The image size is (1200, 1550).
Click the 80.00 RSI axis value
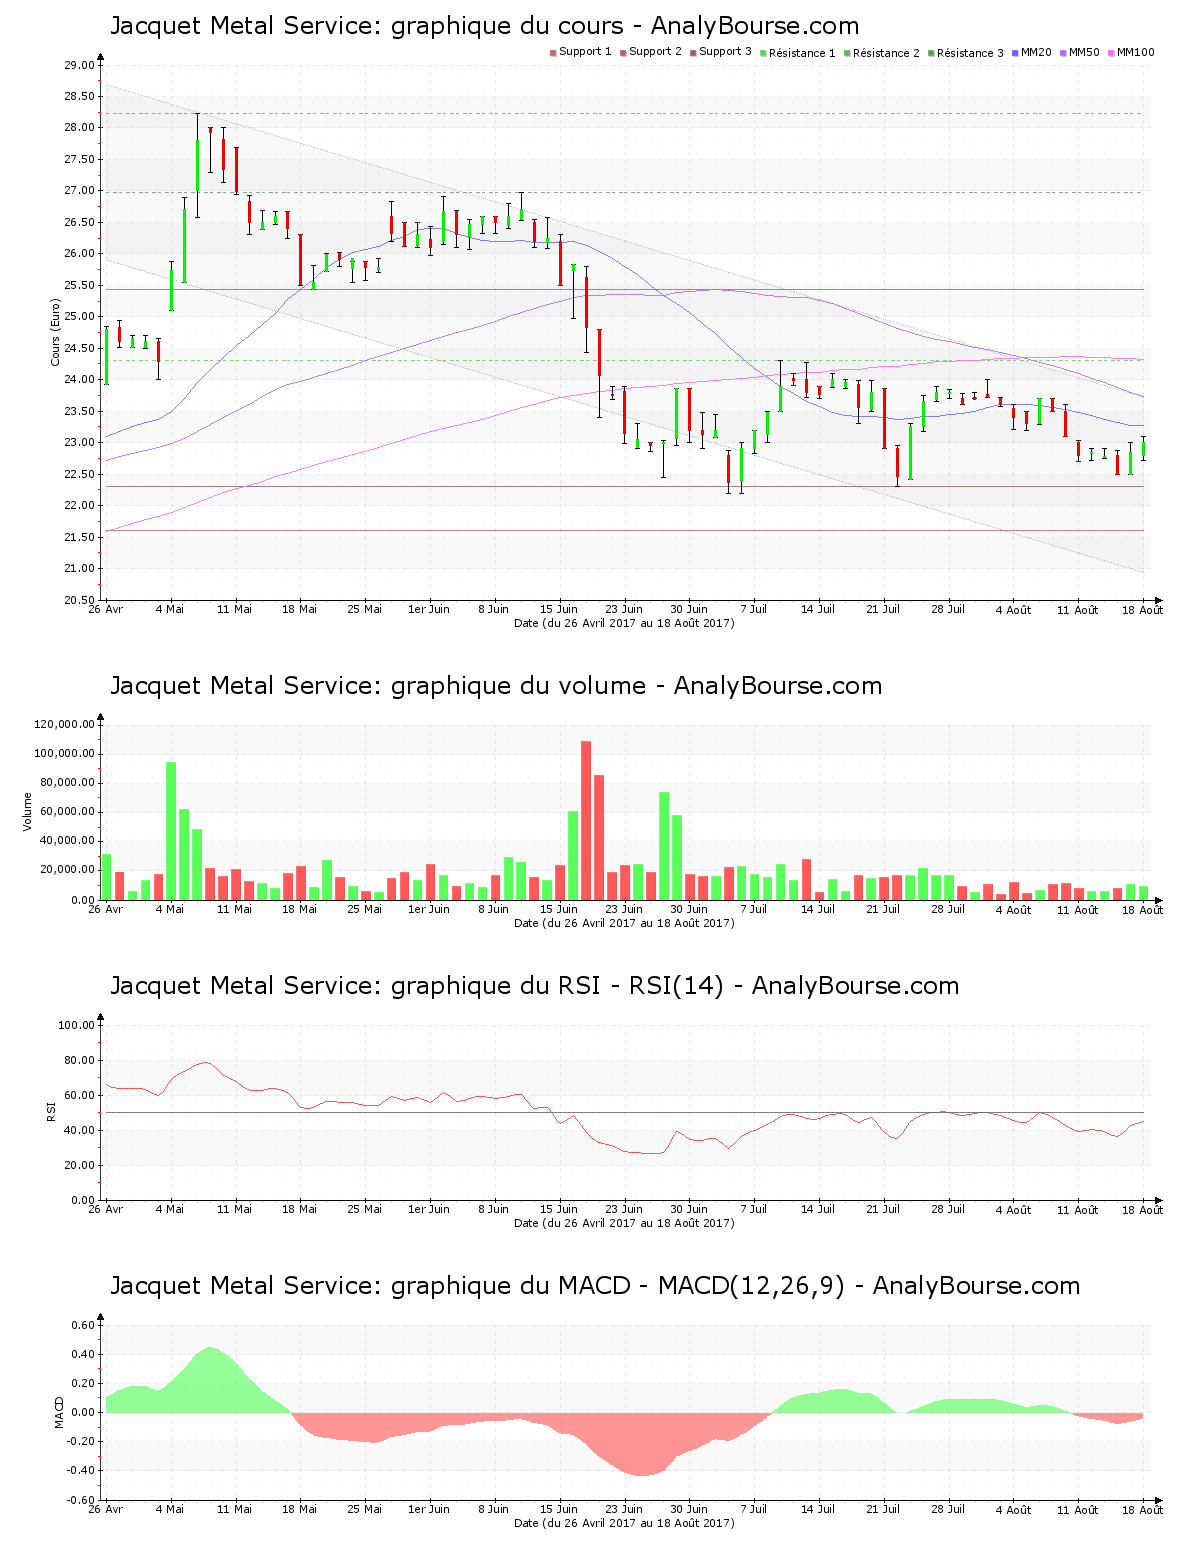(80, 1060)
